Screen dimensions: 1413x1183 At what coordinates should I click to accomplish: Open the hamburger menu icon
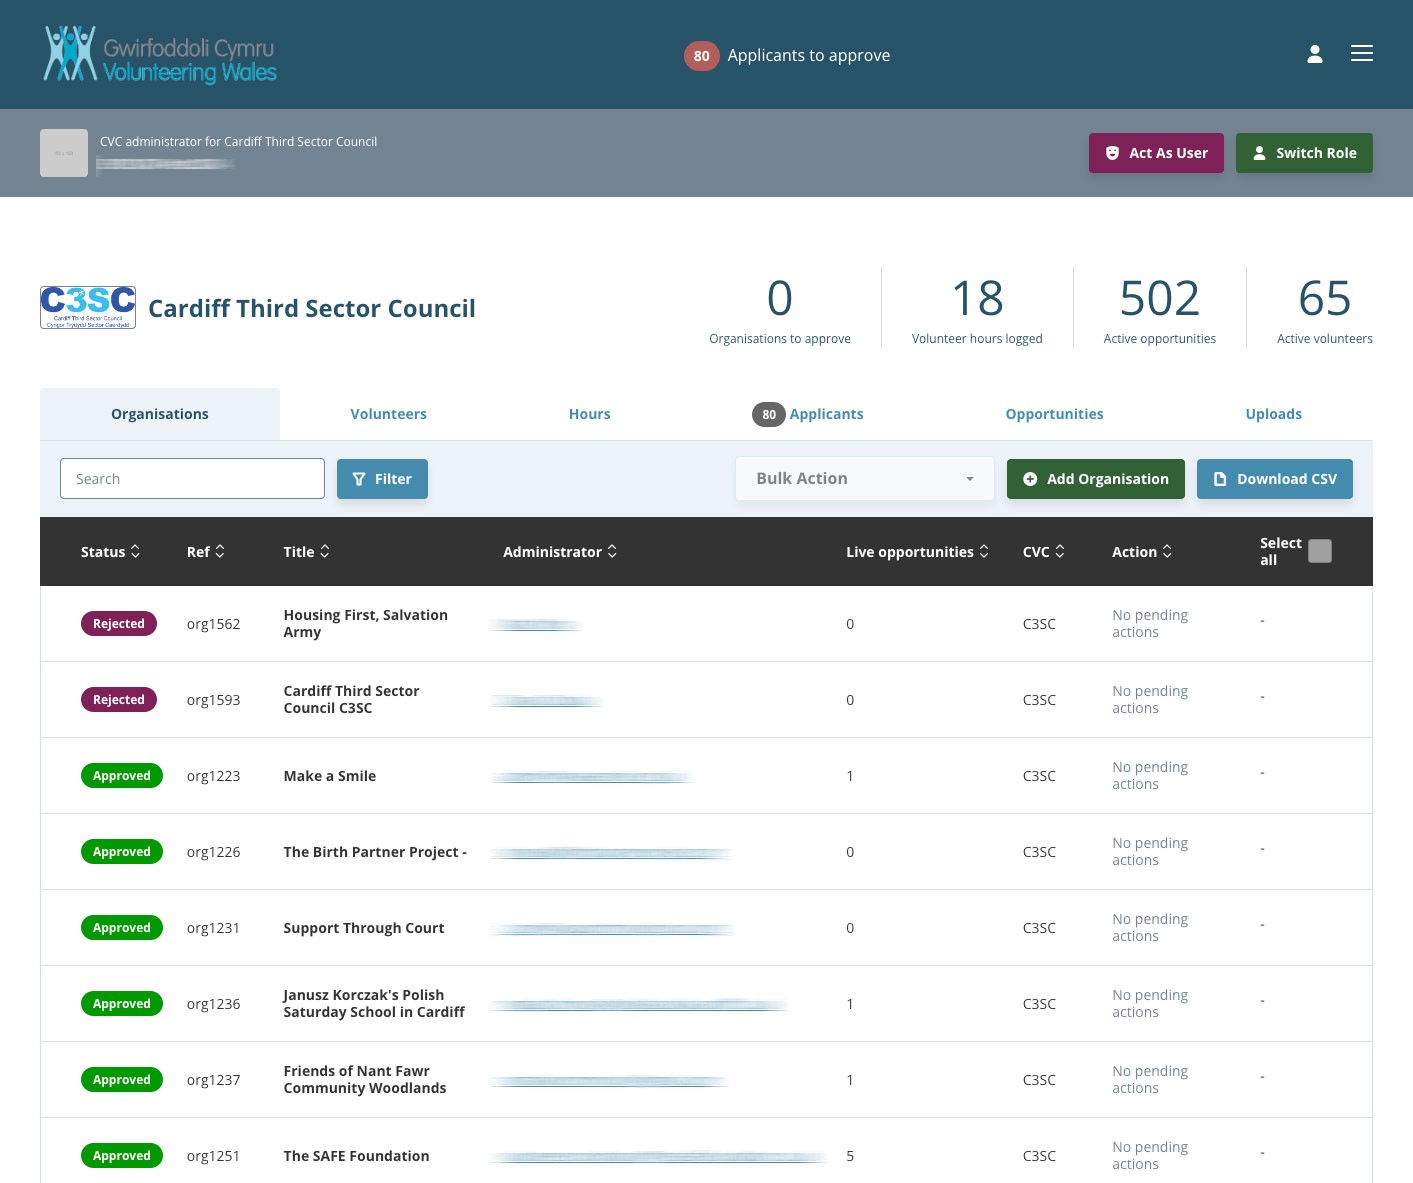(x=1362, y=54)
